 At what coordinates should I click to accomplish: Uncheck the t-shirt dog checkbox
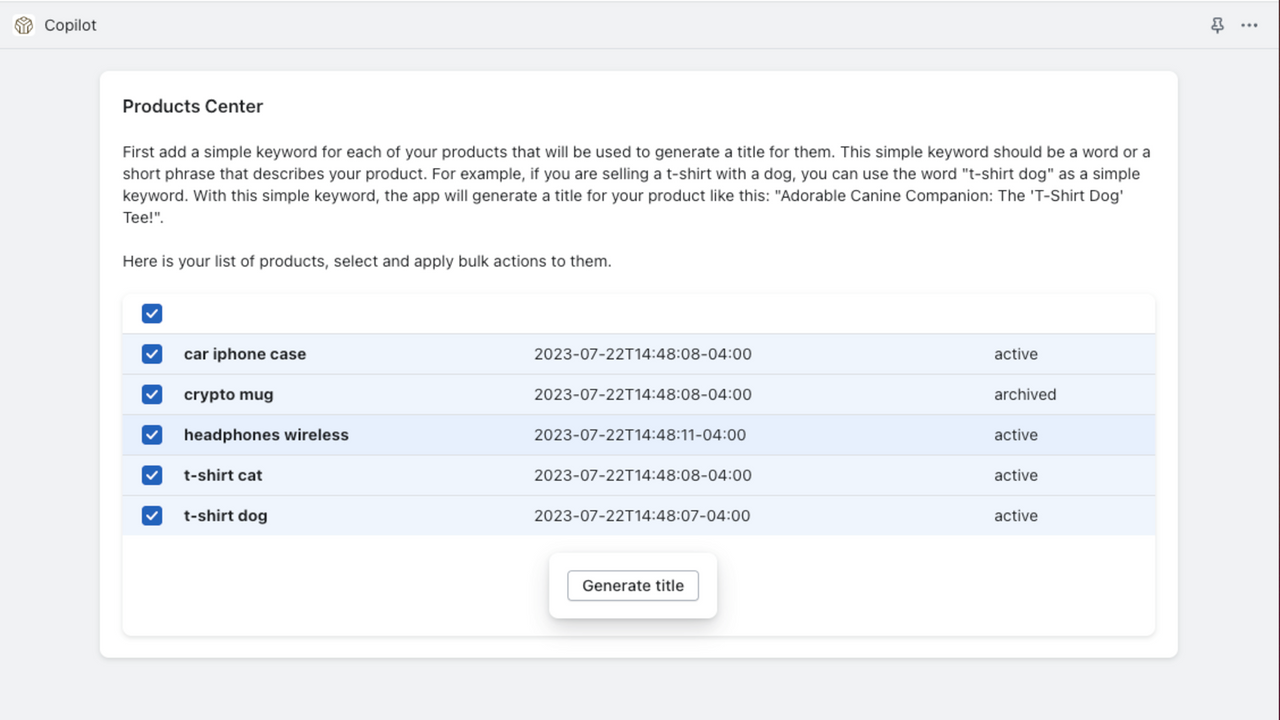pyautogui.click(x=152, y=516)
